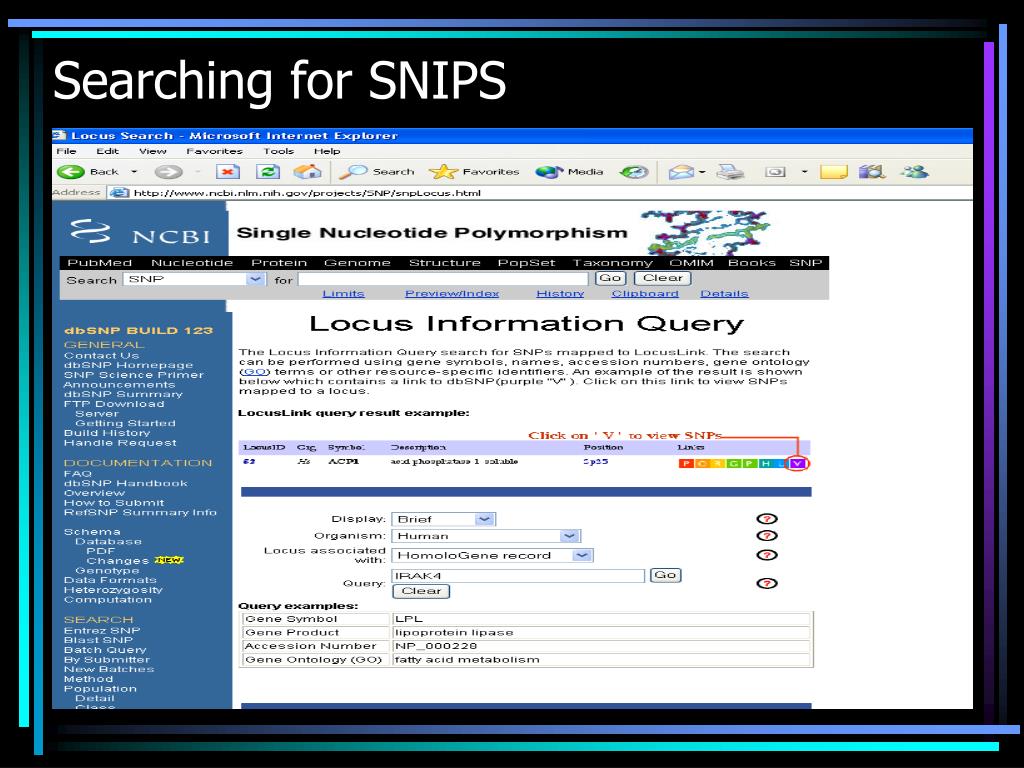Screen dimensions: 1024x768
Task: Open the Mail envelope toolbar icon
Action: tap(681, 172)
